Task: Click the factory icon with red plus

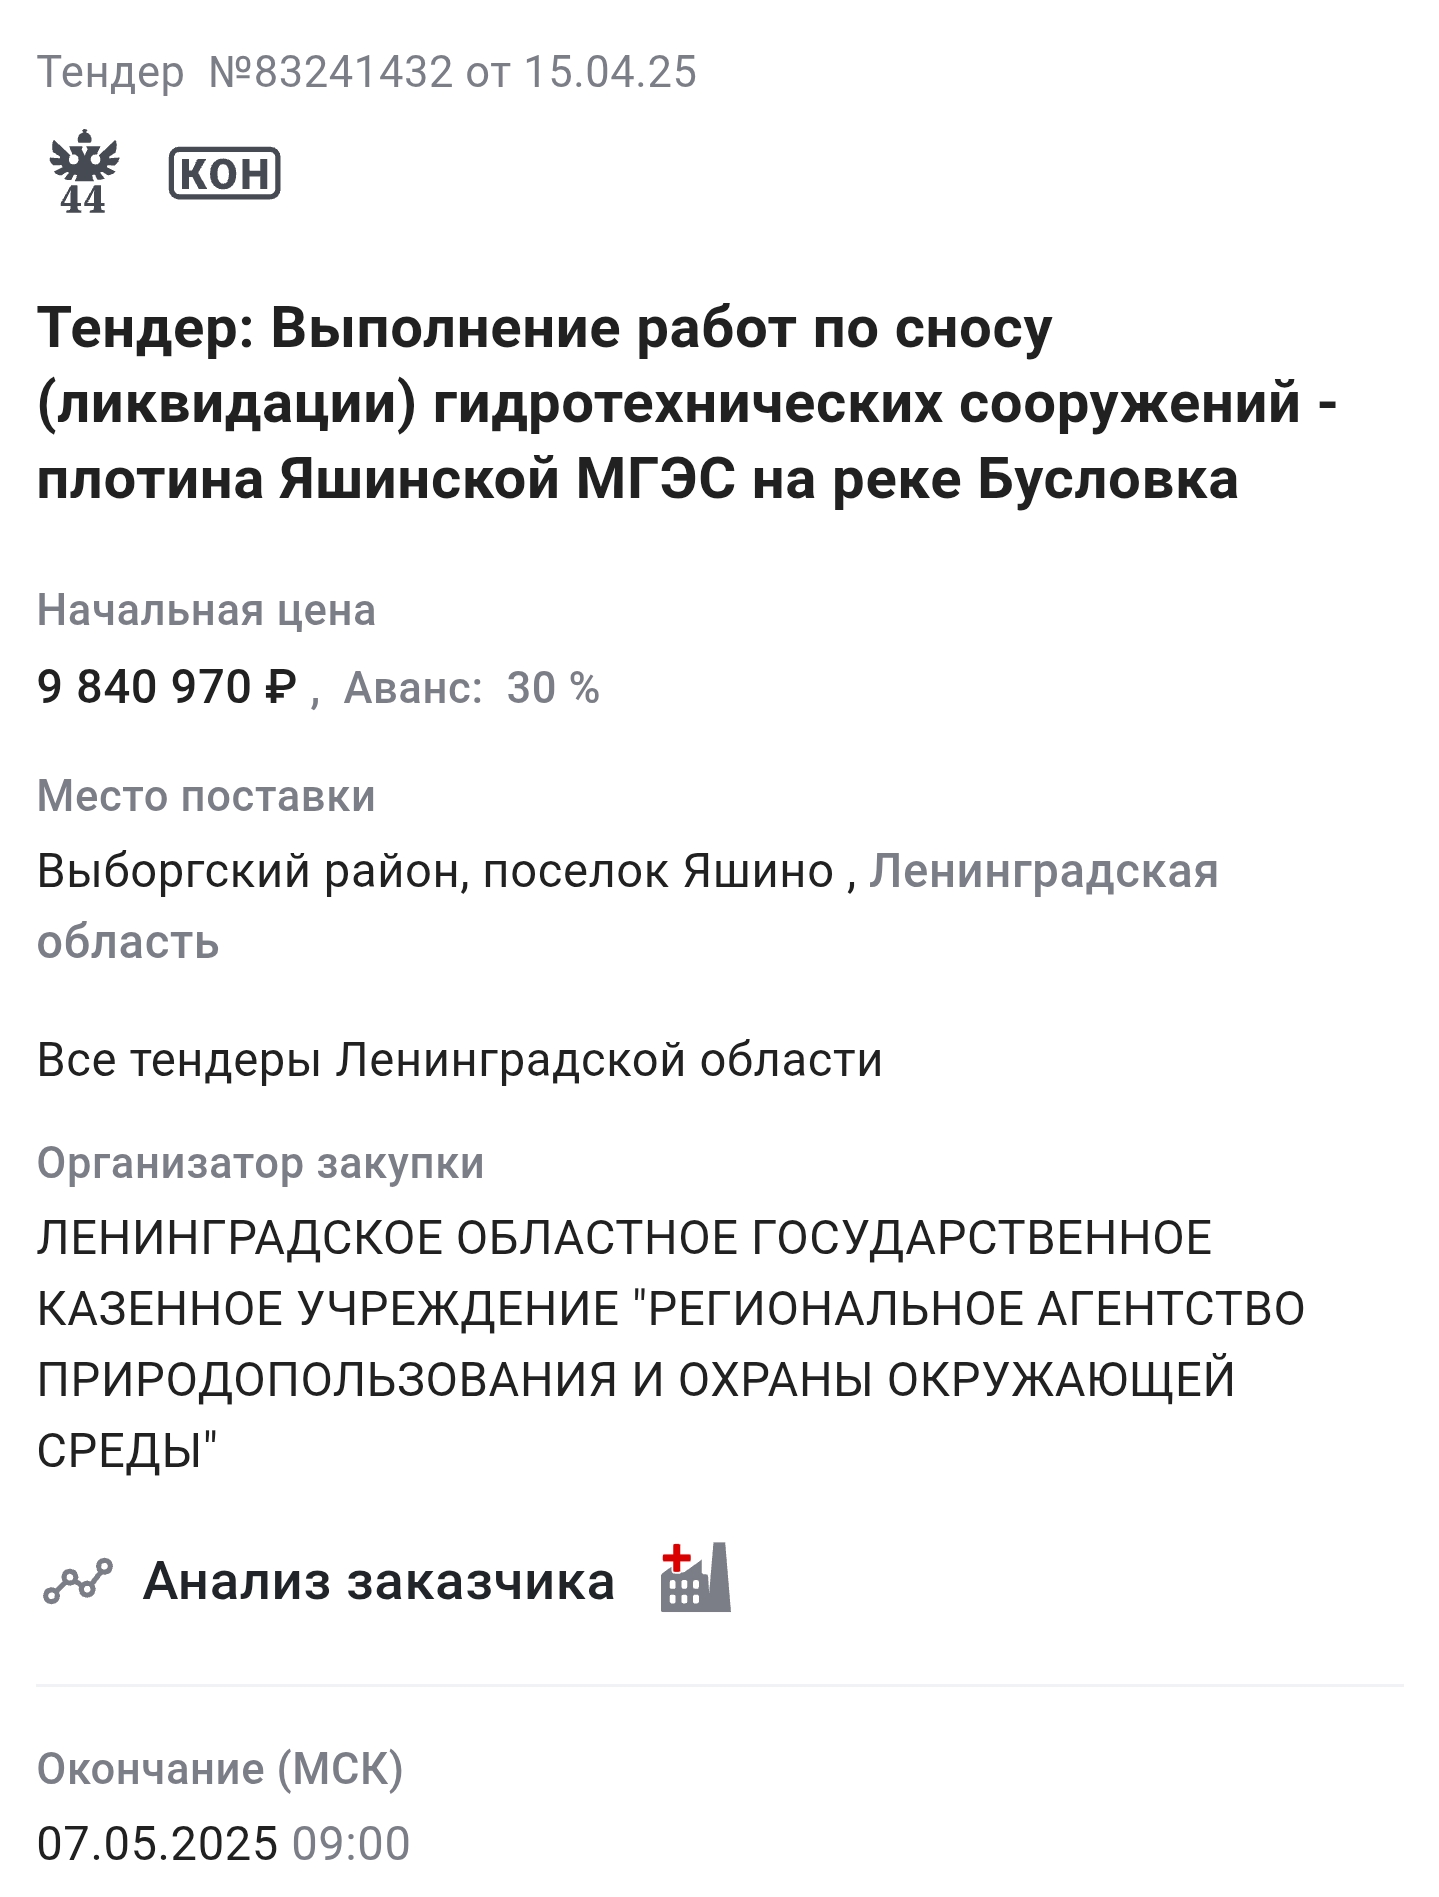Action: [695, 1579]
